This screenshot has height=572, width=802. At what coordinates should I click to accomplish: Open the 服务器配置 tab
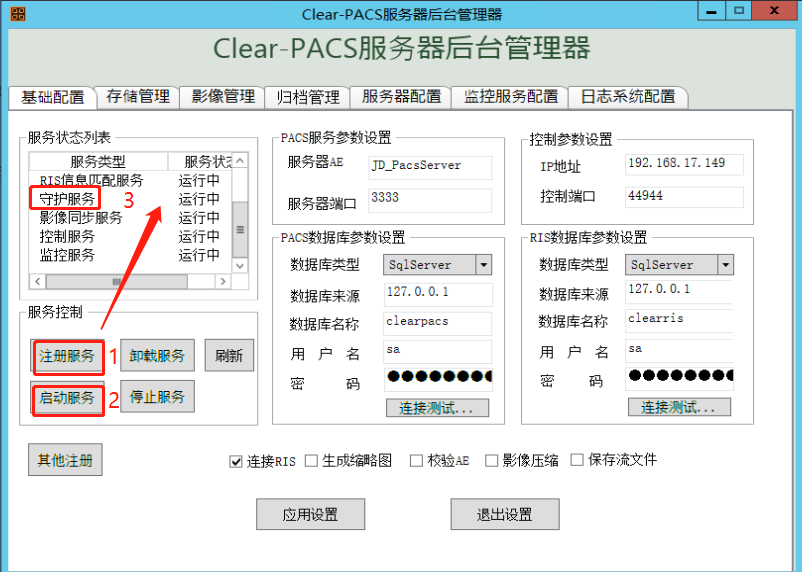(401, 97)
